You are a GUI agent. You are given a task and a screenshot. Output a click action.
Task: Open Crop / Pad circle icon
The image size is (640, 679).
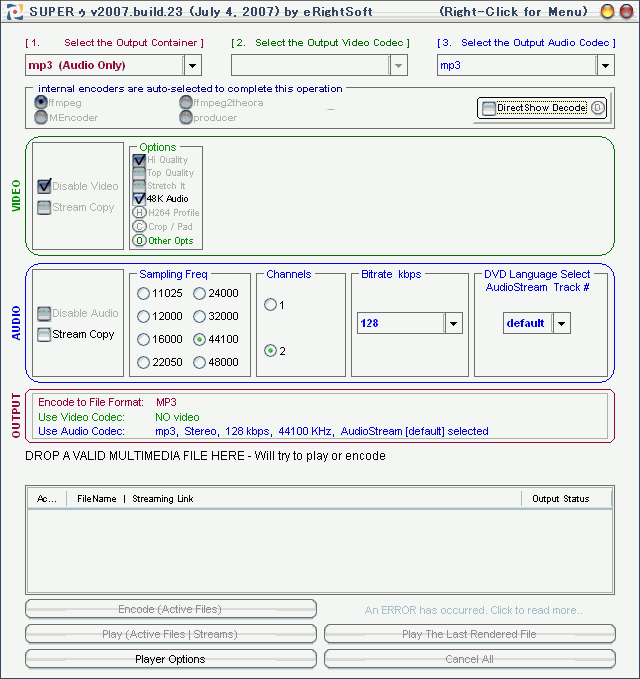coord(139,226)
